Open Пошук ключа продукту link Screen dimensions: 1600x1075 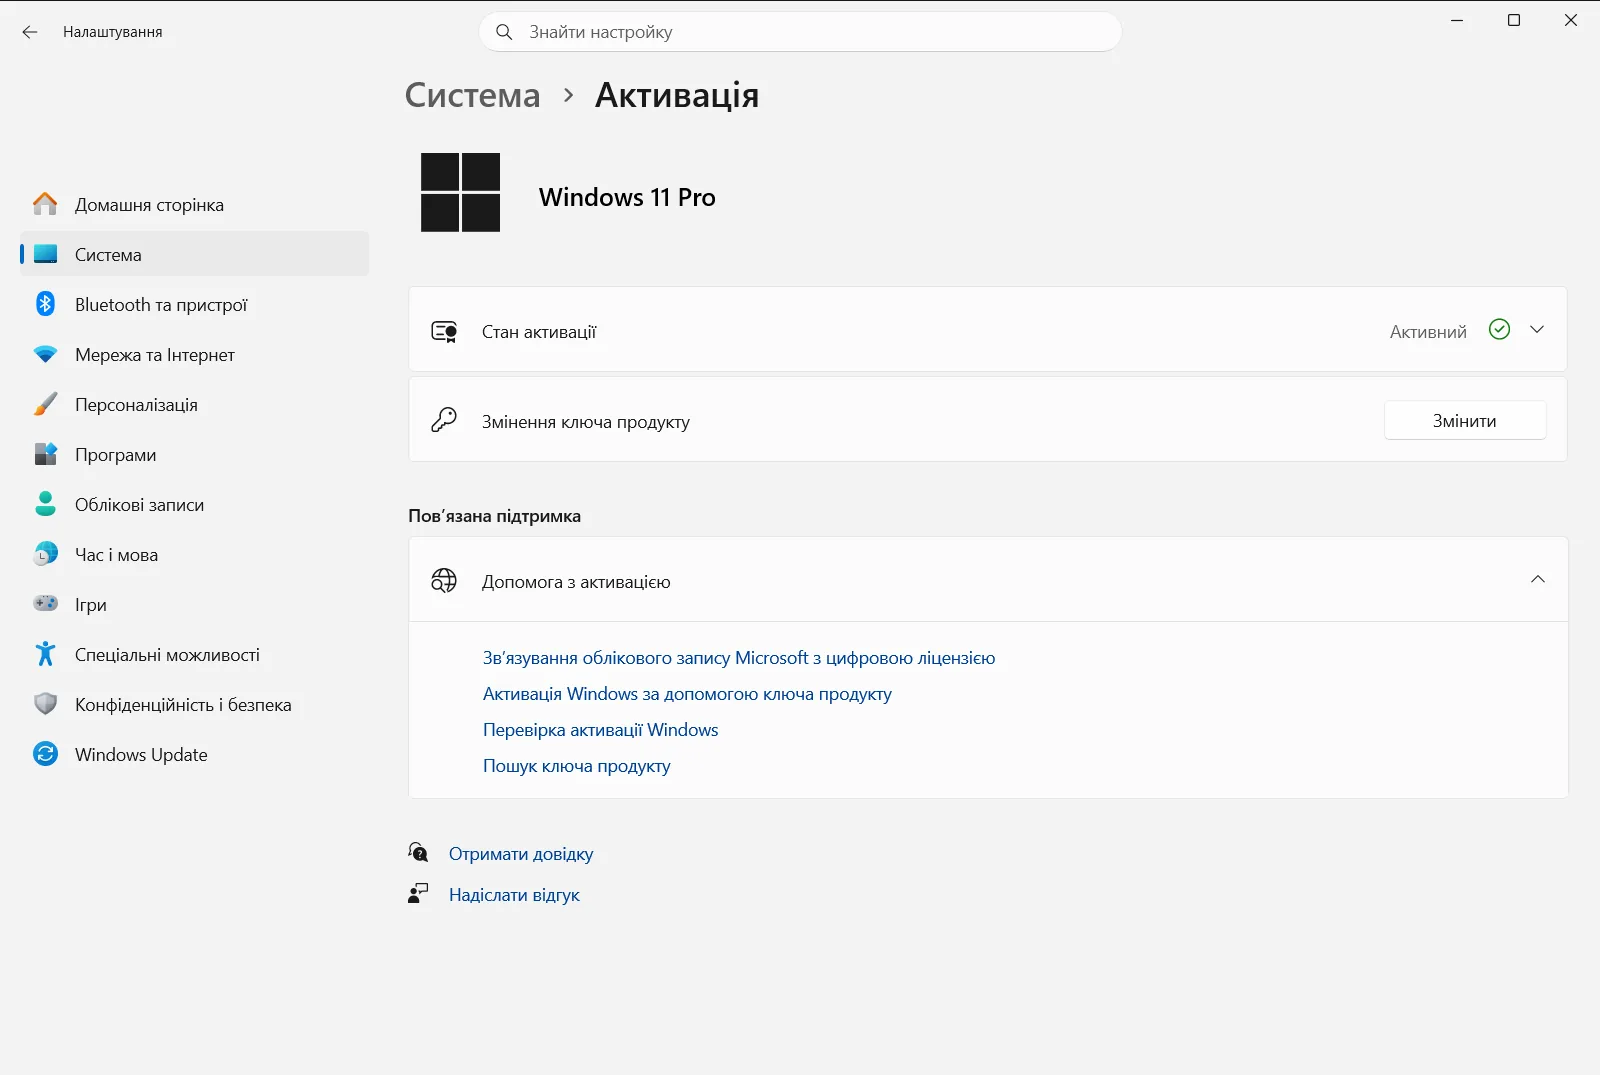[x=576, y=766]
